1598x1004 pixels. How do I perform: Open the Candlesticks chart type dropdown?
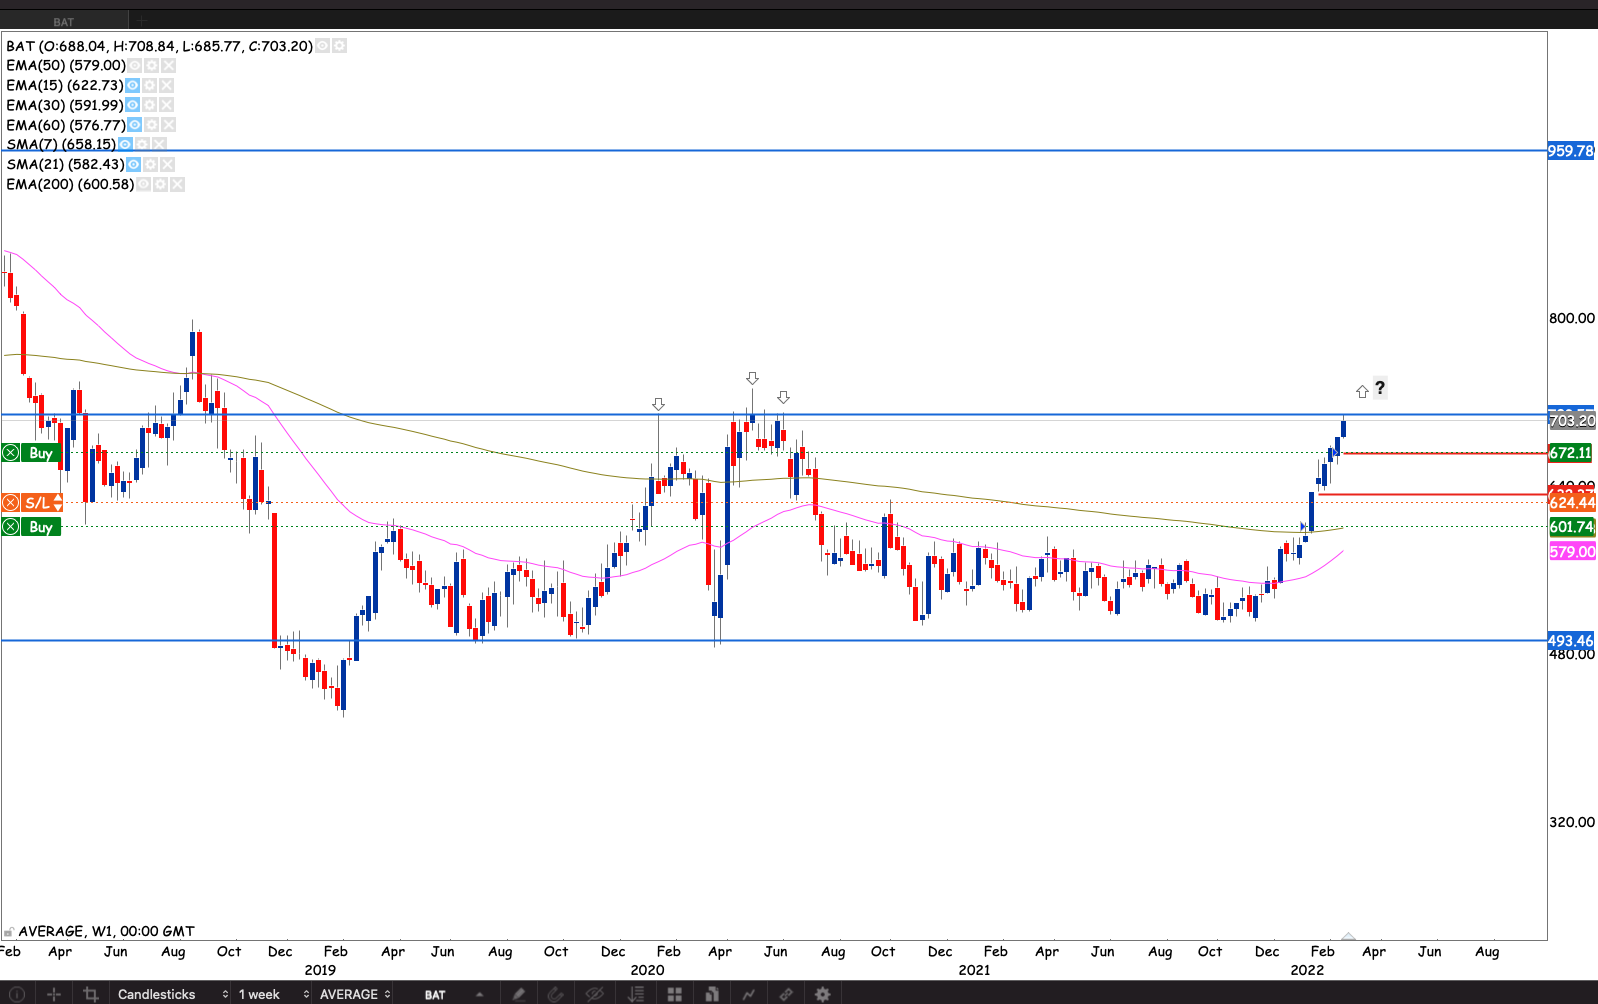click(x=172, y=994)
